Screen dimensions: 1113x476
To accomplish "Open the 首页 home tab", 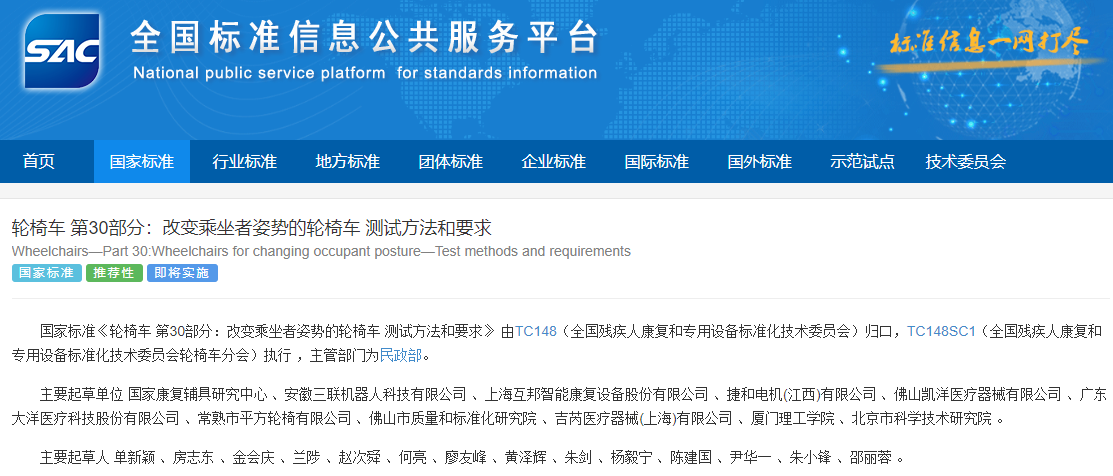I will click(x=39, y=162).
